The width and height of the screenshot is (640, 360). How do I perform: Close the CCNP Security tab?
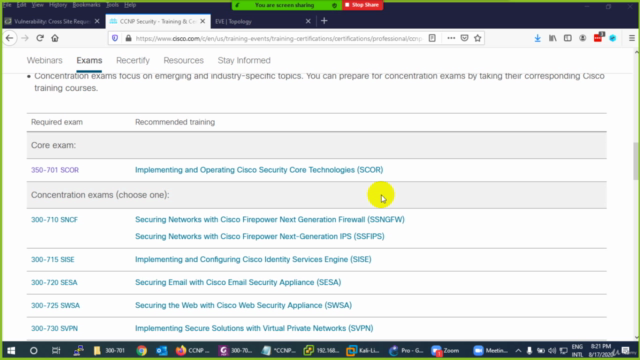pos(203,21)
